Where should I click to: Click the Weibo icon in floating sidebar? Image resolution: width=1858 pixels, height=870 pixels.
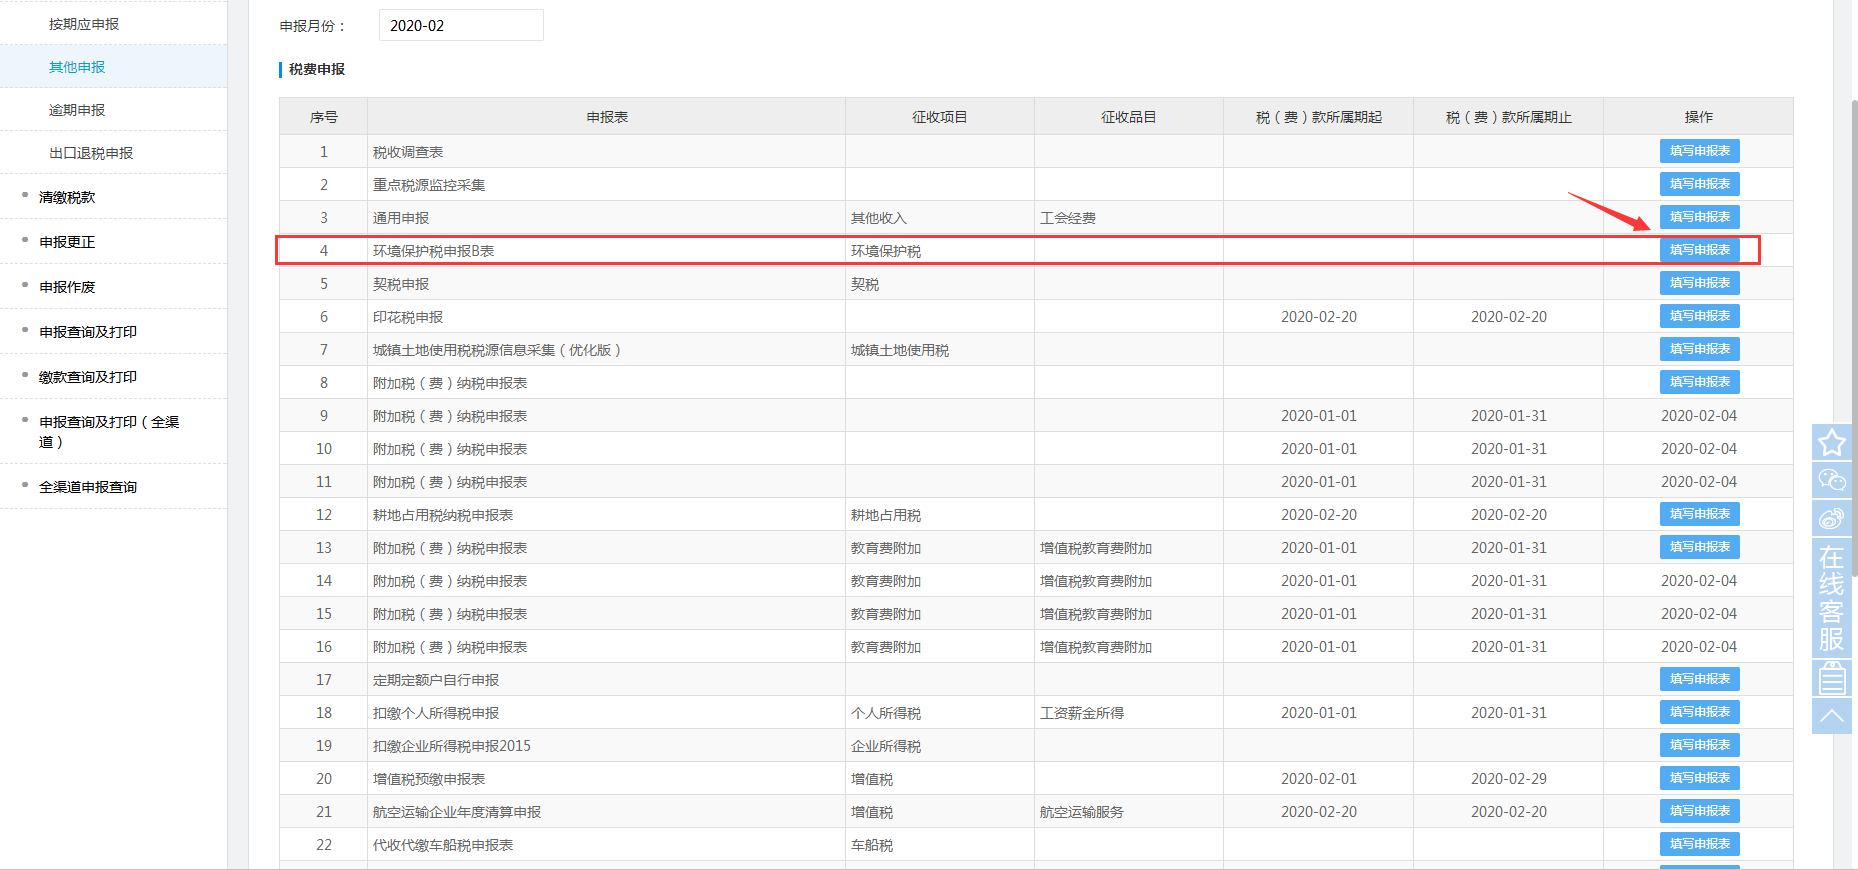[x=1831, y=518]
